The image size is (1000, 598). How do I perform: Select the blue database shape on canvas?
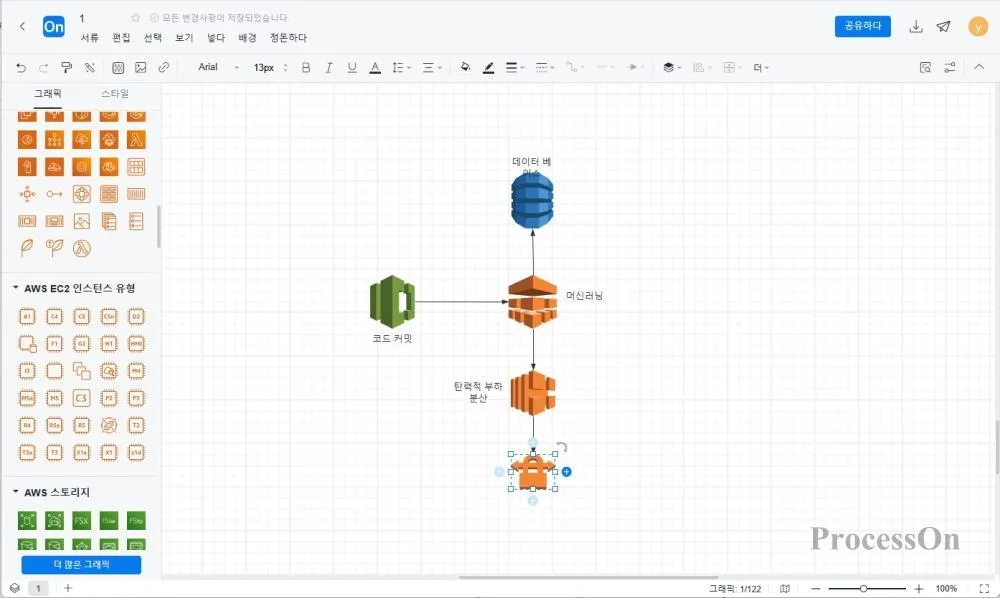533,201
